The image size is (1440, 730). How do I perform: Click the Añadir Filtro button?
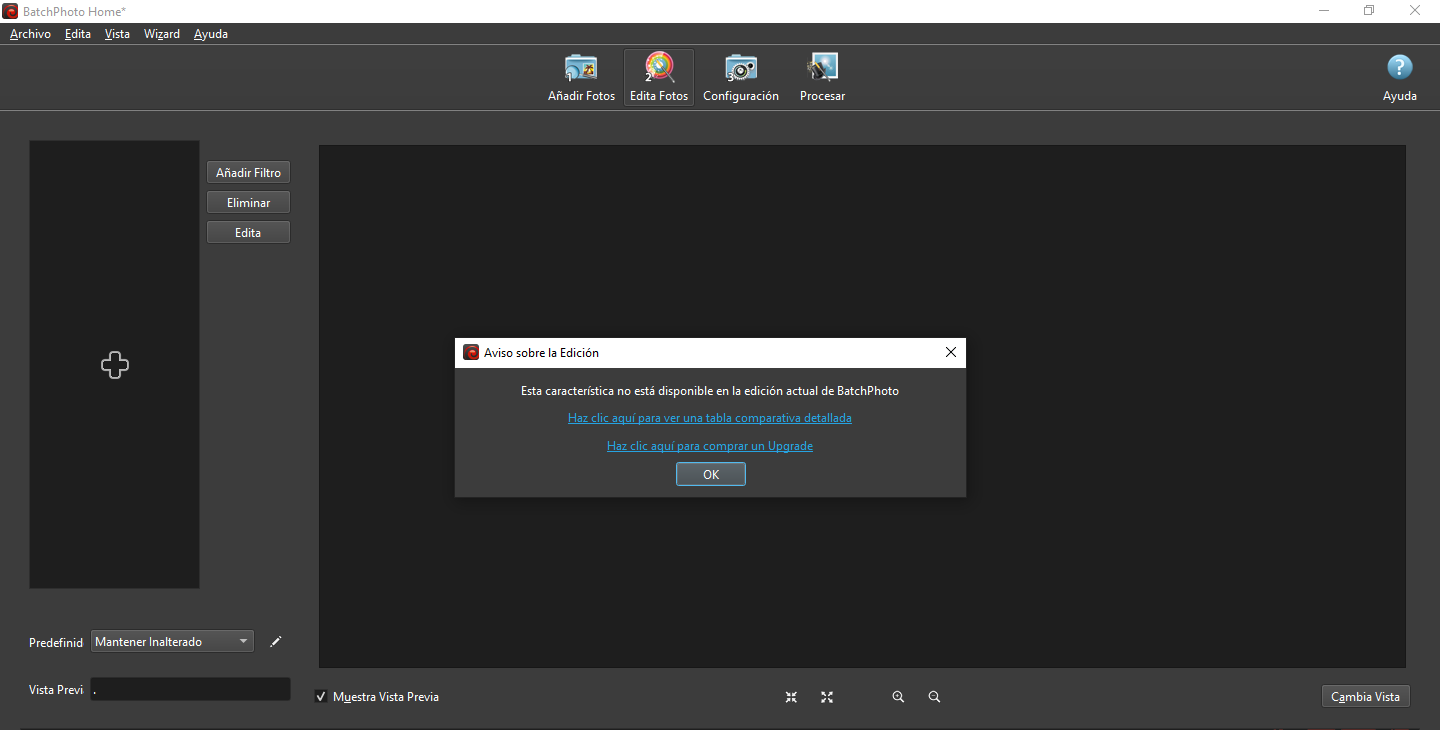tap(248, 173)
